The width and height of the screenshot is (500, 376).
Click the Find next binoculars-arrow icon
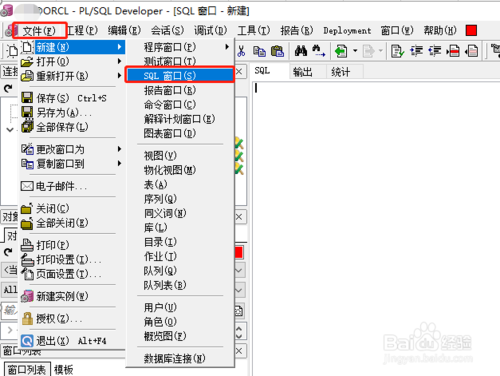coord(318,51)
